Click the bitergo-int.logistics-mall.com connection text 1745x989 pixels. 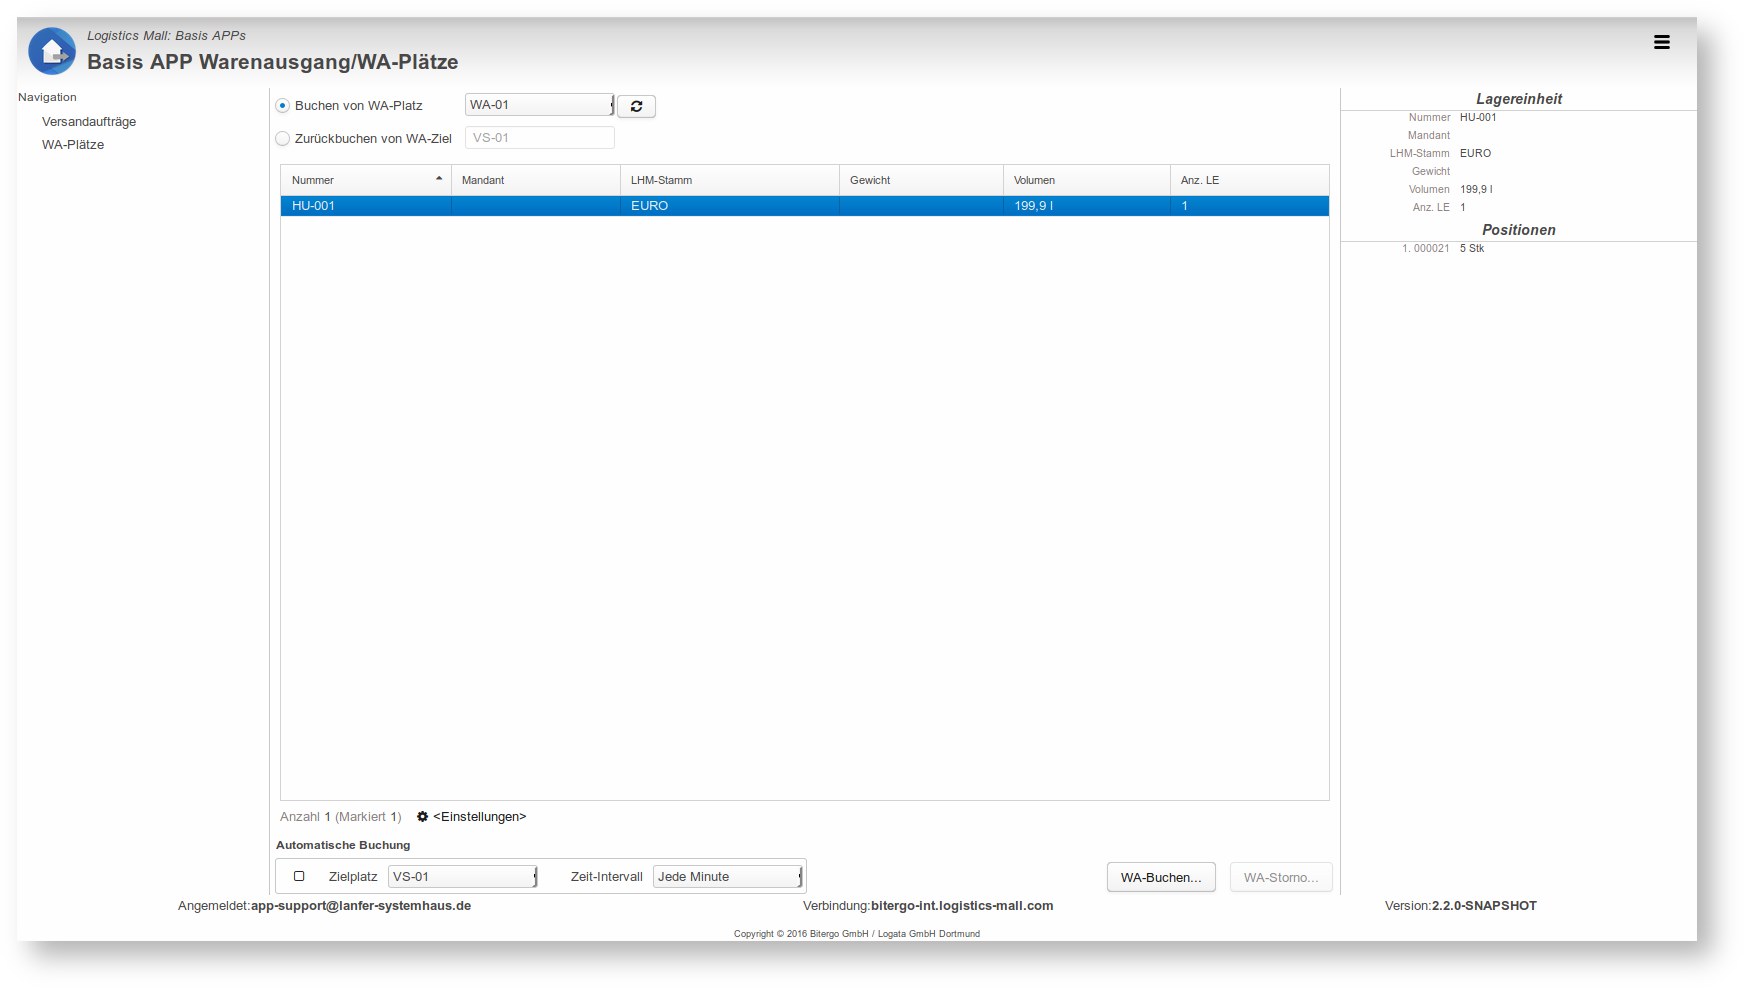[962, 906]
